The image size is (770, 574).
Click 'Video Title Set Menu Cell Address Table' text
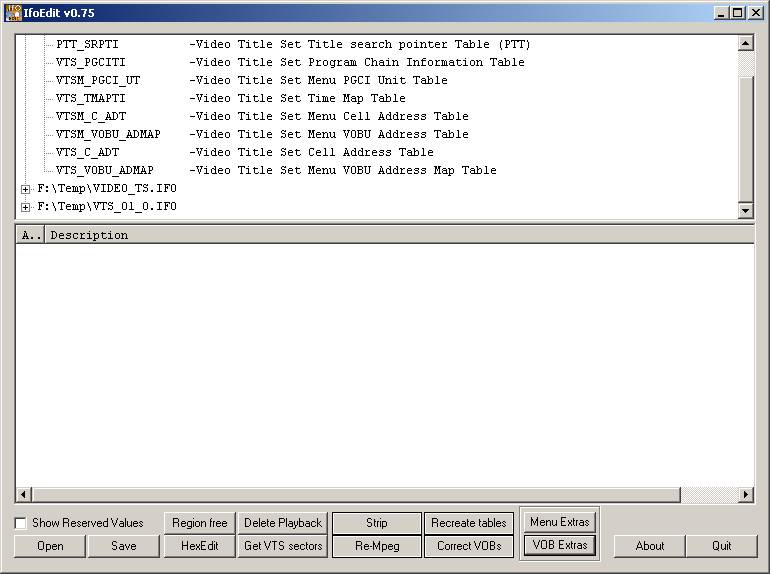click(x=332, y=116)
